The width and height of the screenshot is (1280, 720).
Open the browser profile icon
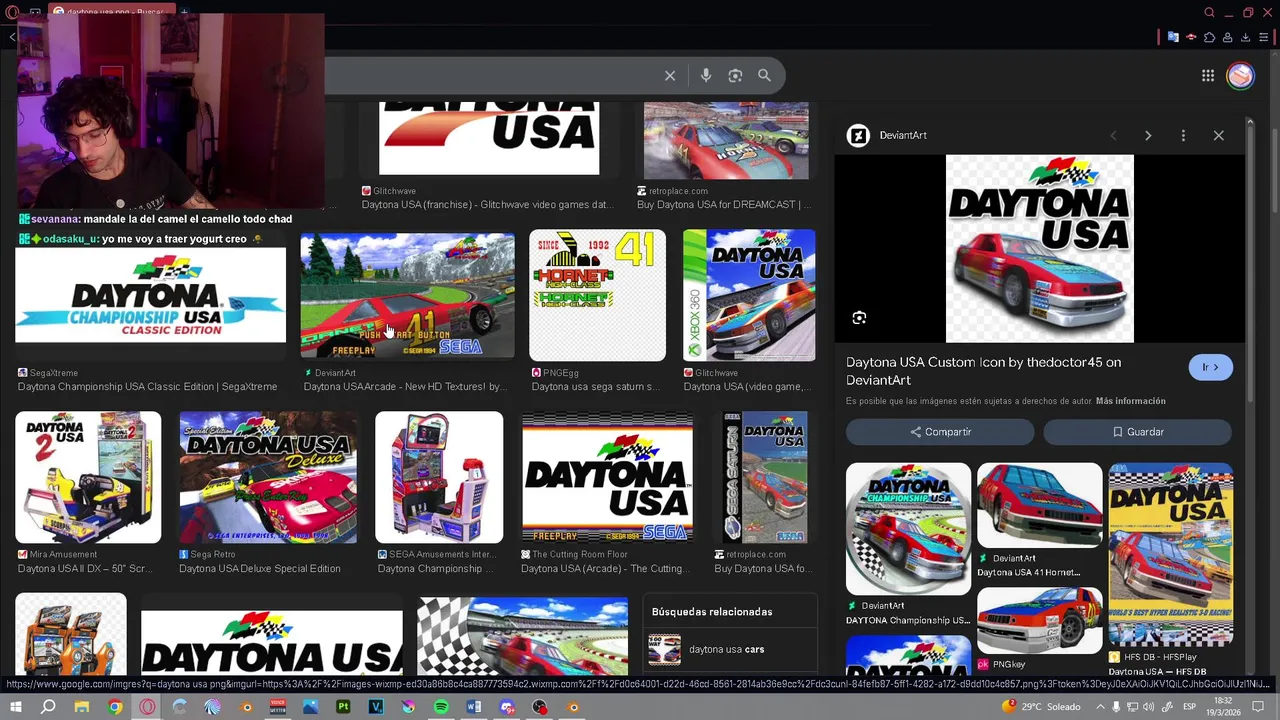(x=1227, y=37)
